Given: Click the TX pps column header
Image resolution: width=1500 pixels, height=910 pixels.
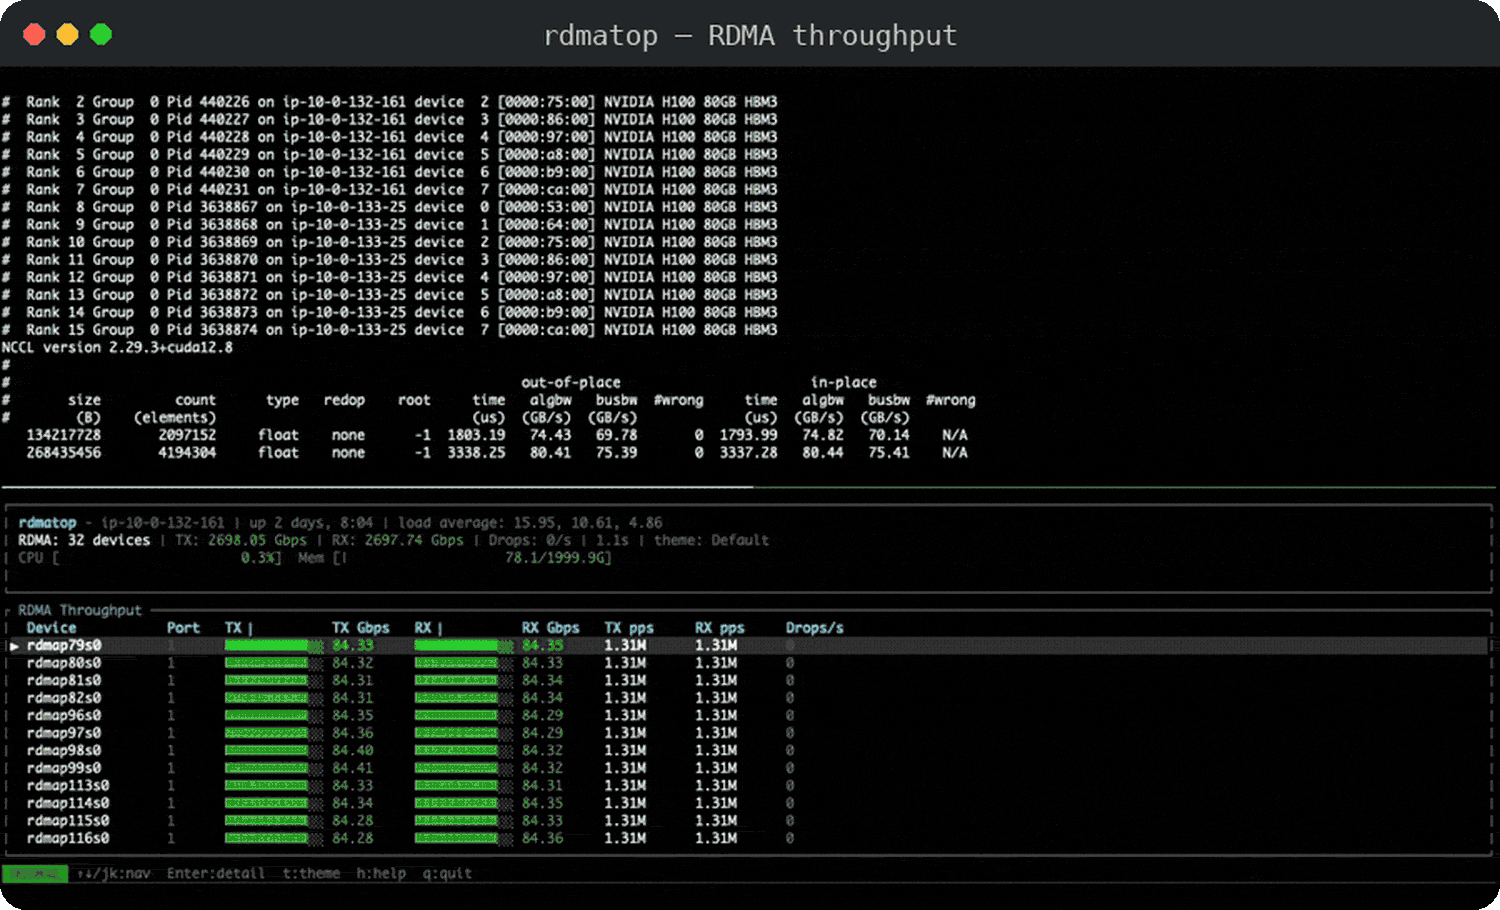Looking at the screenshot, I should point(629,628).
